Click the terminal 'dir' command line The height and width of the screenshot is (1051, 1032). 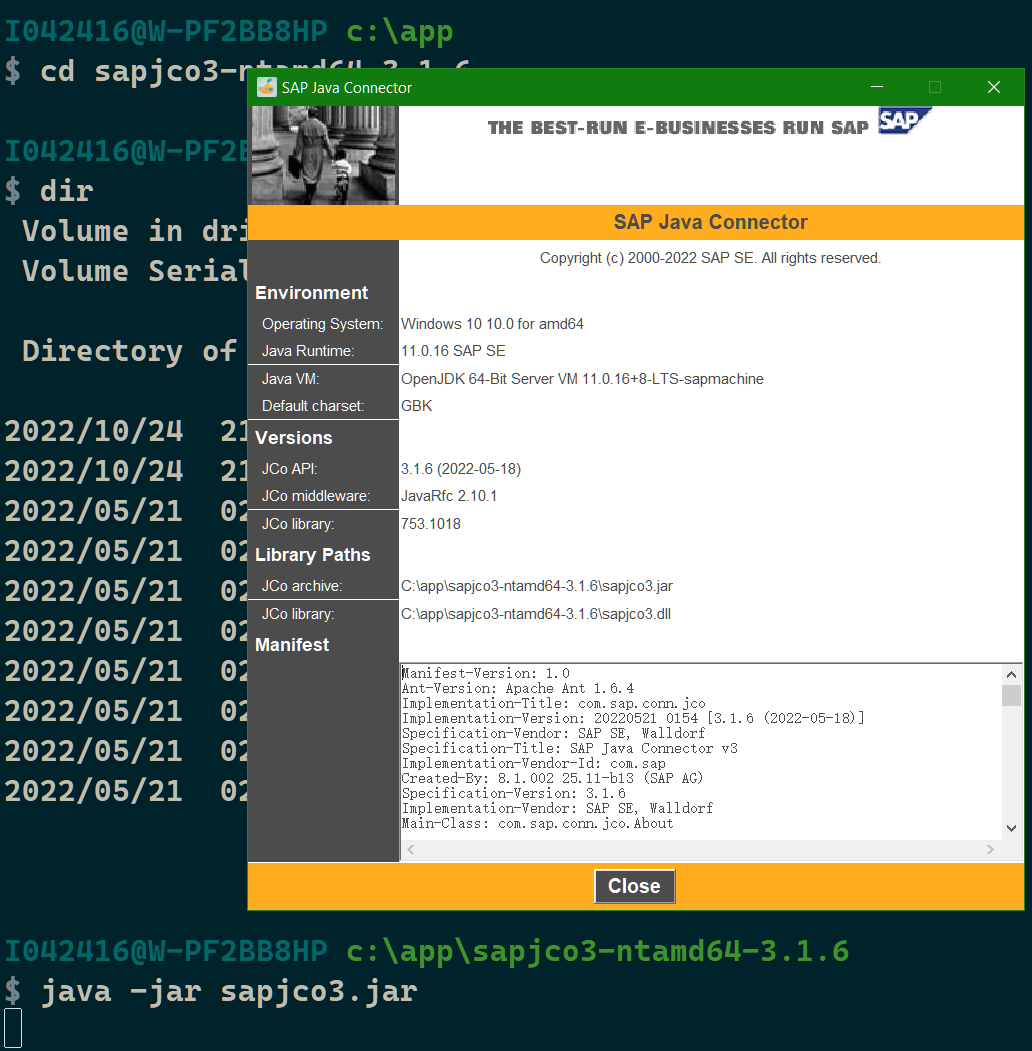point(66,191)
